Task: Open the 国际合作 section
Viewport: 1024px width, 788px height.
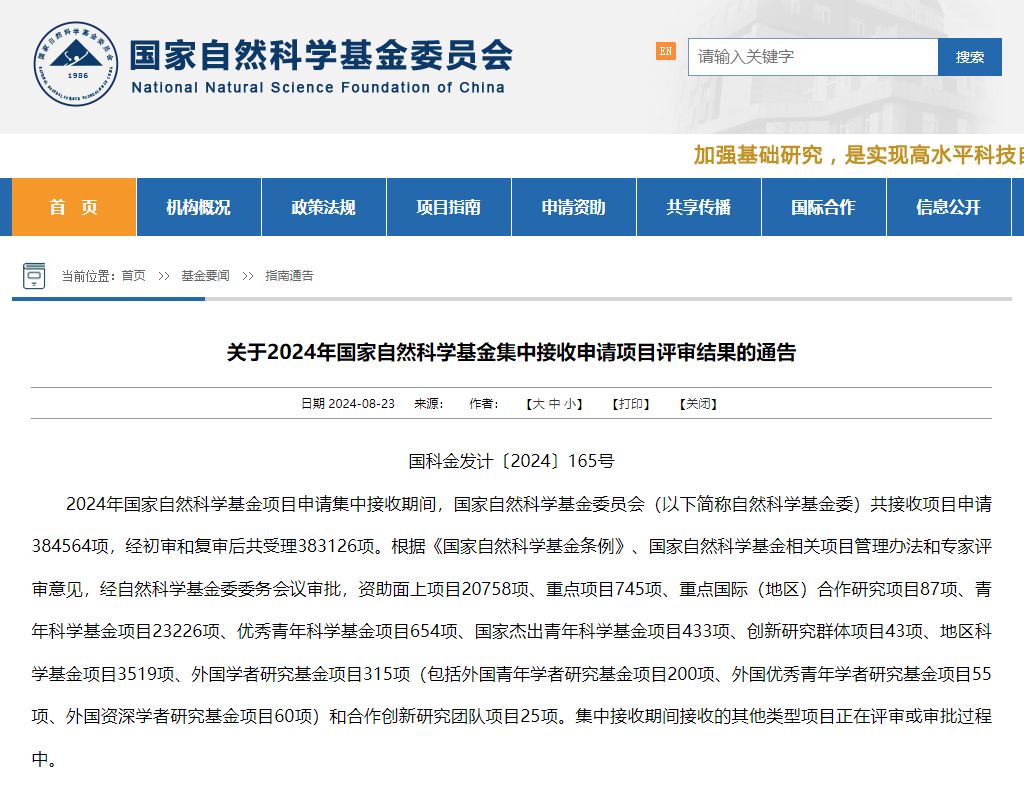Action: [x=823, y=206]
